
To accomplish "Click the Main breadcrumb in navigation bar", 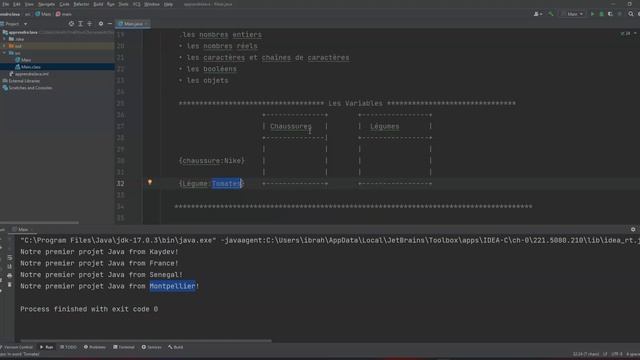I will [43, 14].
